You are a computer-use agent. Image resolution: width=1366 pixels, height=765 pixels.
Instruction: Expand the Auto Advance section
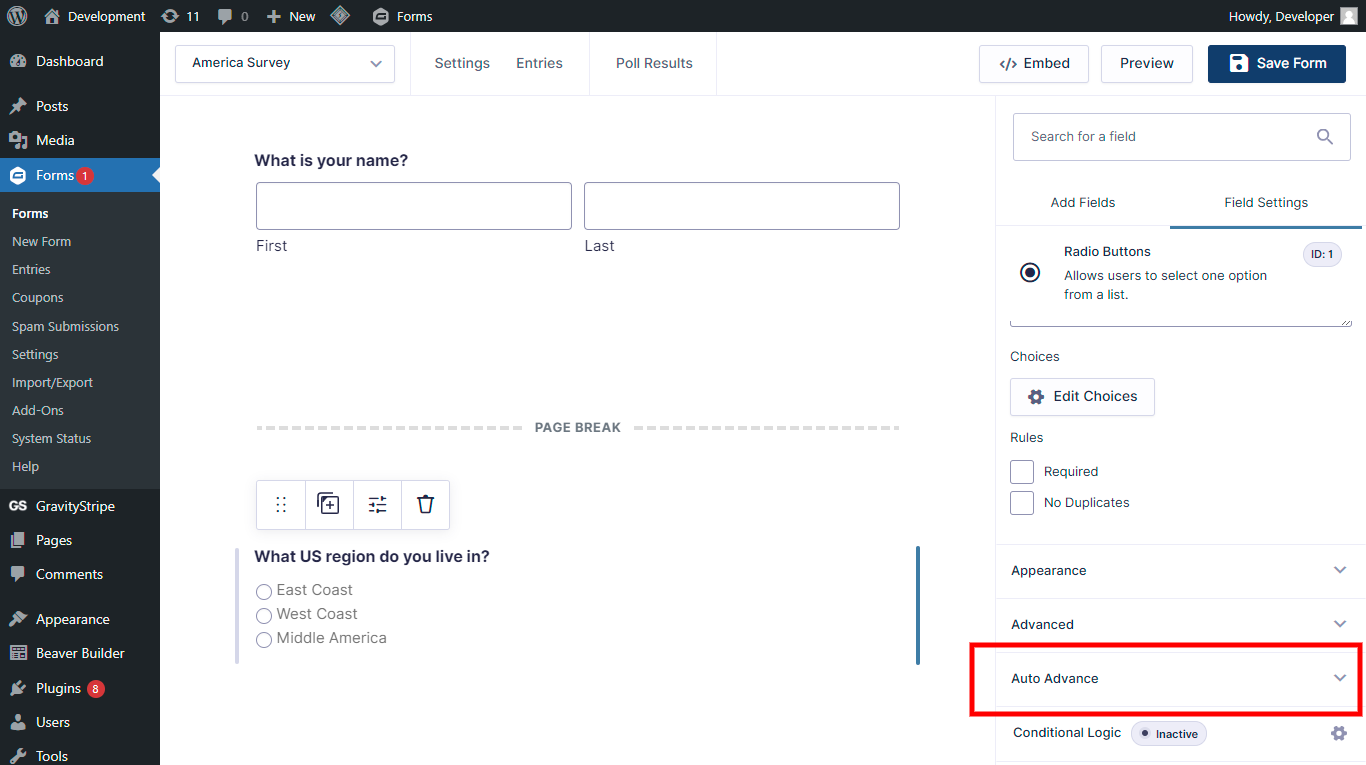(x=1180, y=679)
